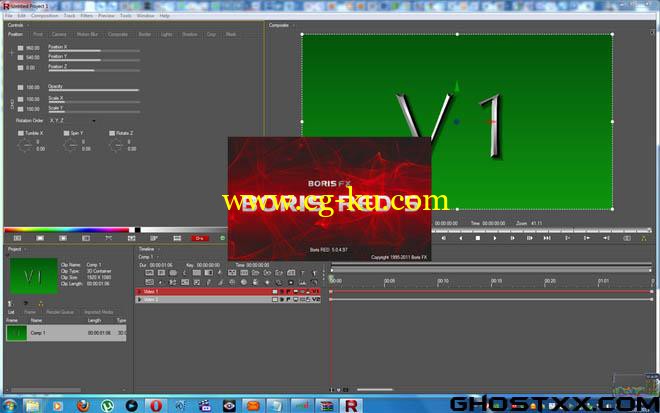
Task: Switch to the Imported Media tab
Action: pyautogui.click(x=98, y=312)
